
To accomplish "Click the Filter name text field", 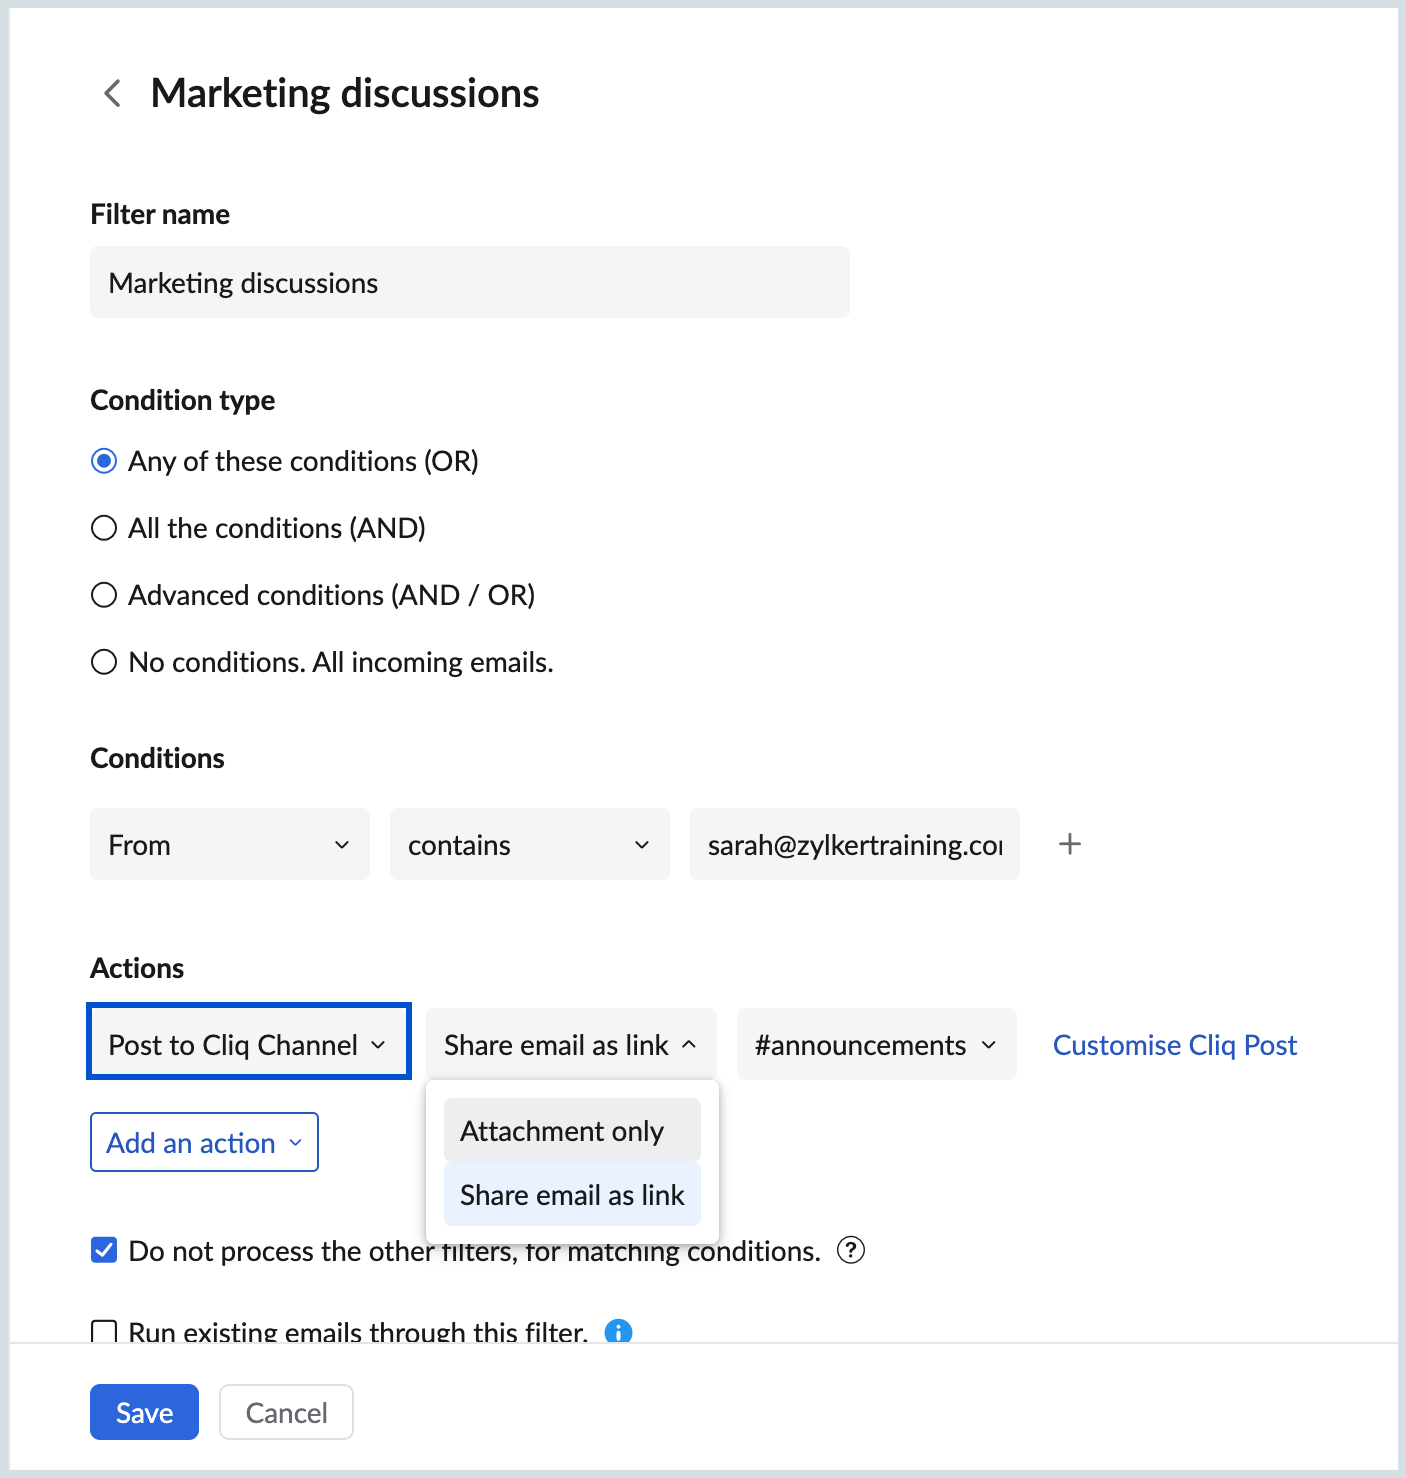I will [469, 282].
